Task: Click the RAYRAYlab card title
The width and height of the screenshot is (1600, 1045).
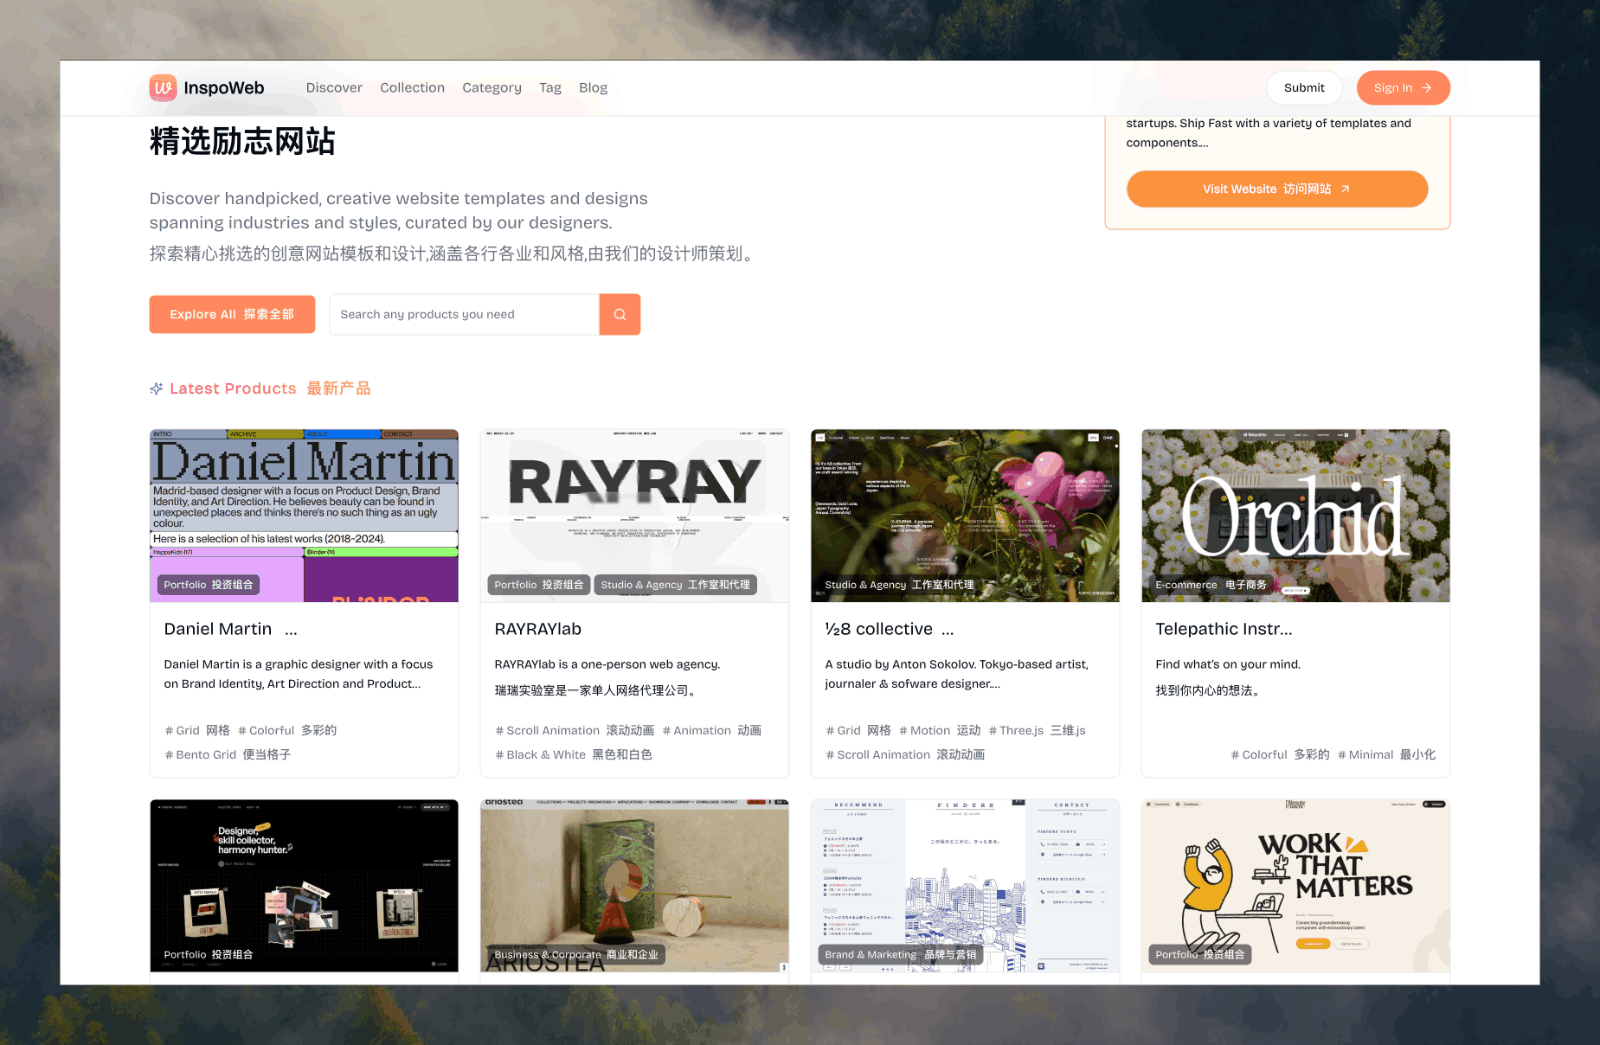Action: (538, 629)
